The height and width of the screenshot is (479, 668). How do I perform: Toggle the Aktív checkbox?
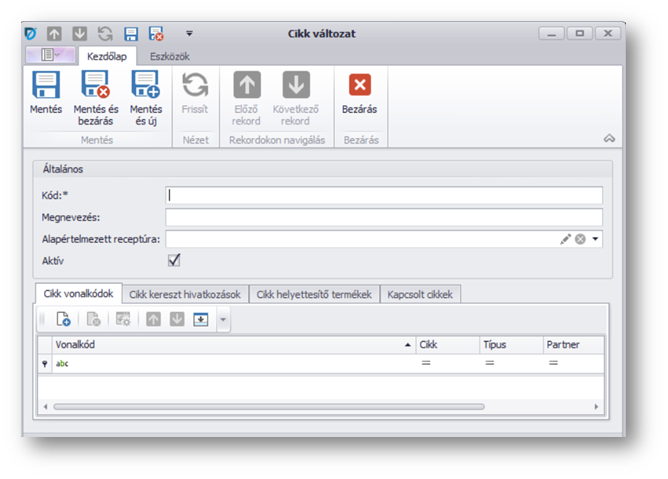(174, 260)
